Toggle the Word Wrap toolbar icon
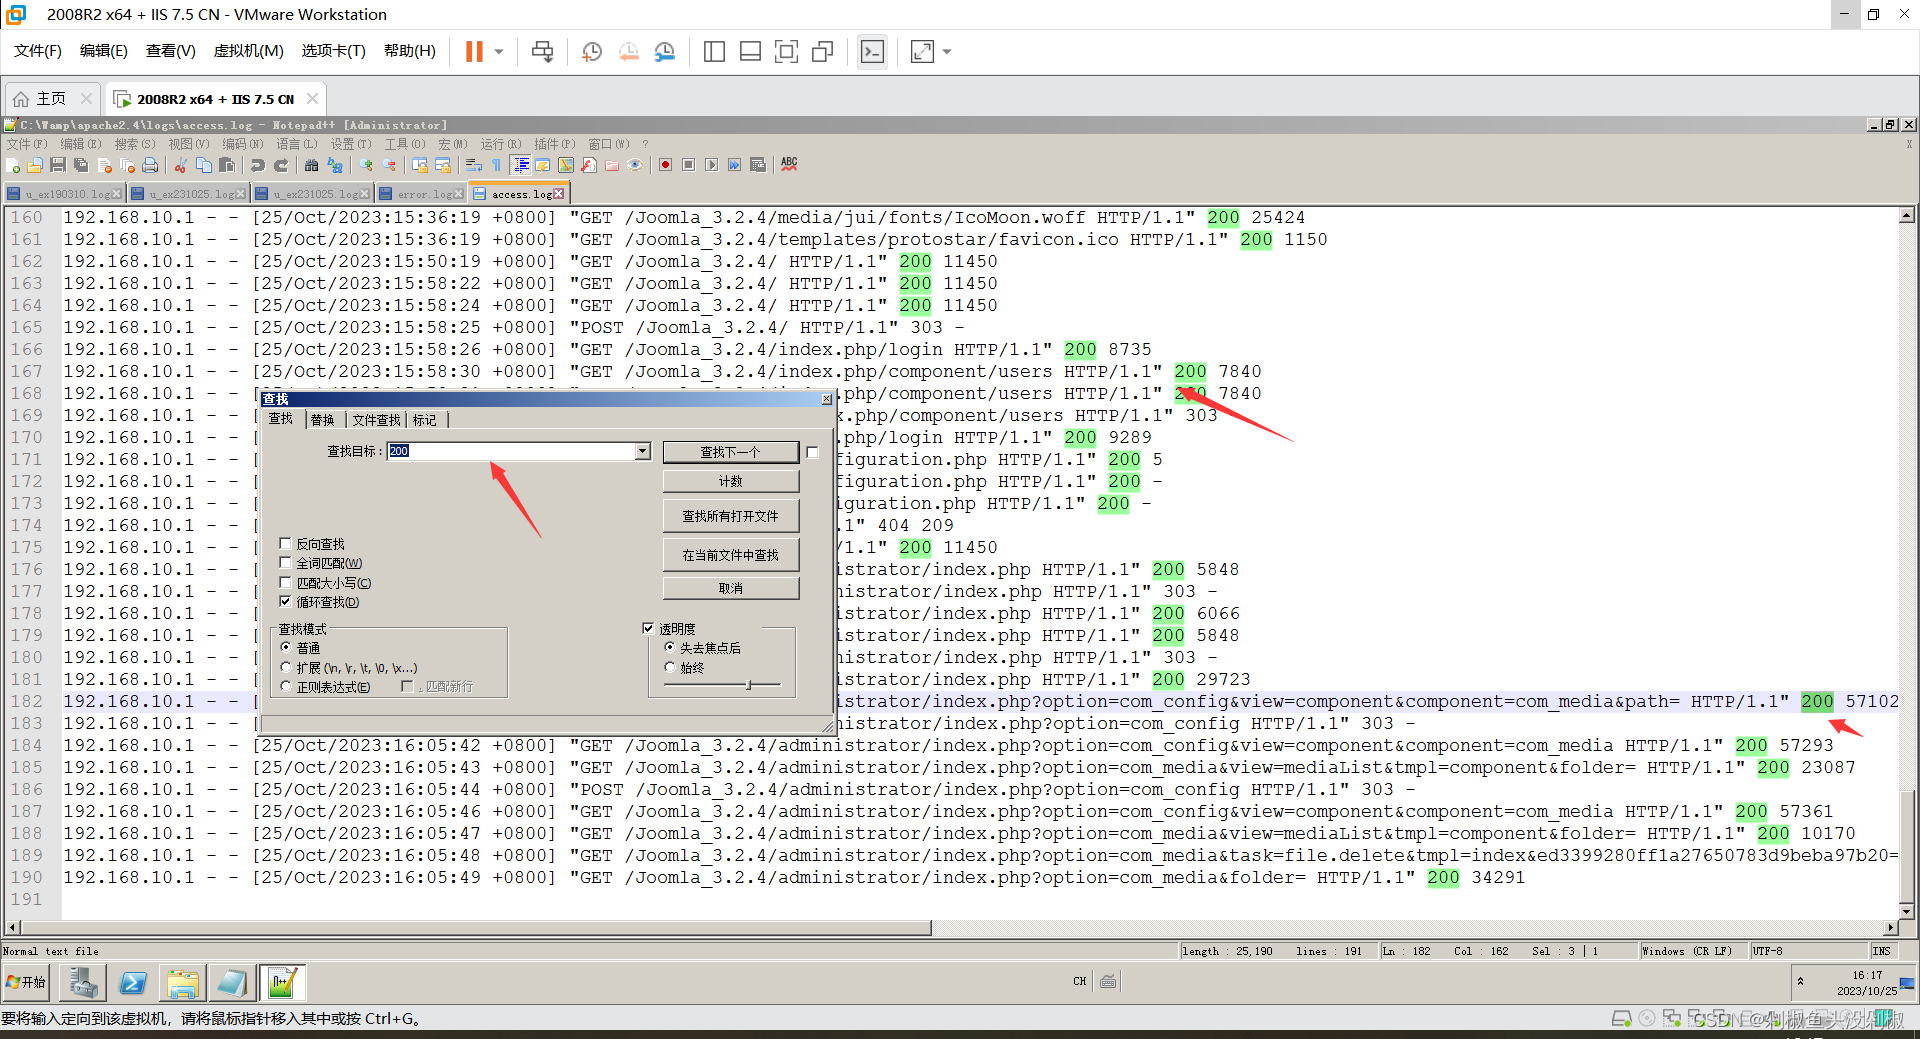 [x=474, y=165]
